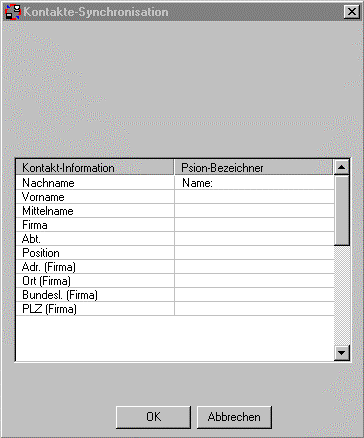Click the vertical scrollbar thumb
The height and width of the screenshot is (438, 364).
point(341,210)
